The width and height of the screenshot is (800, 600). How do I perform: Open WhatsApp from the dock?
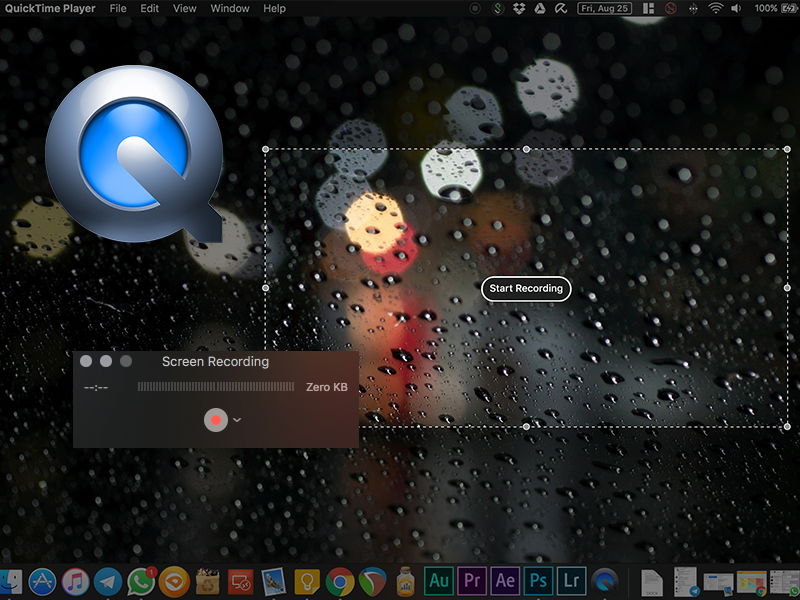click(141, 582)
